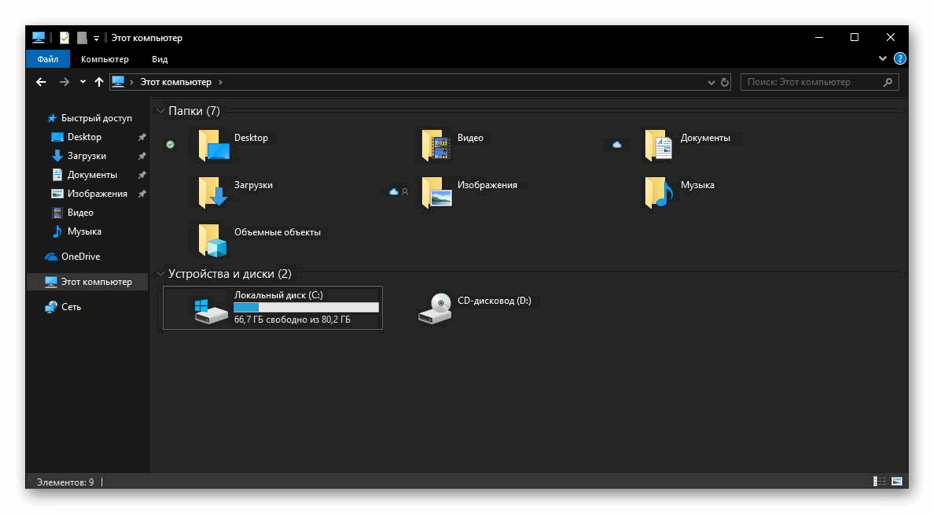Collapse the Устройства и диски (2) group

160,274
